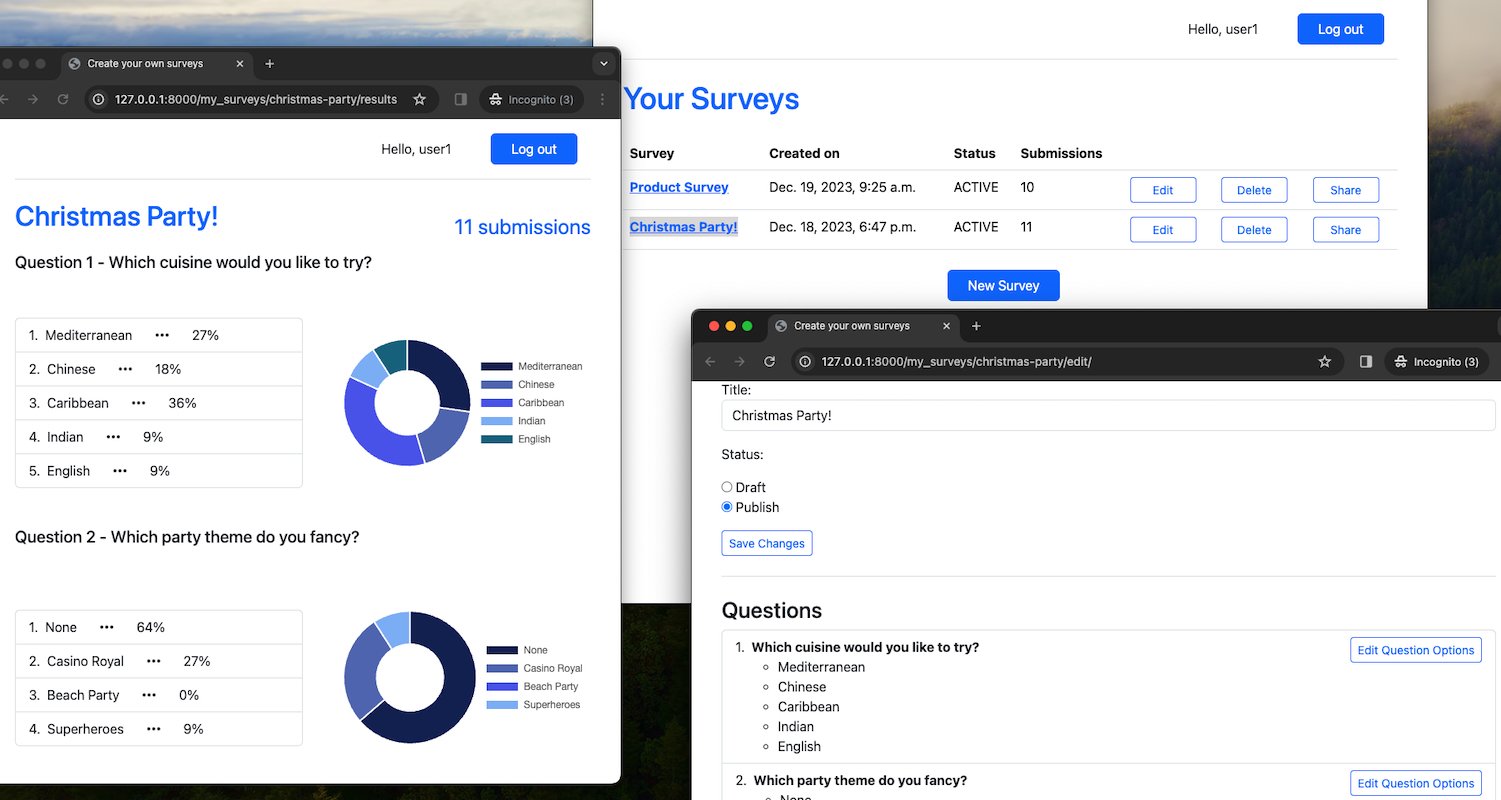Click the side panel icon in the edit browser toolbar
This screenshot has width=1501, height=800.
pyautogui.click(x=1365, y=362)
